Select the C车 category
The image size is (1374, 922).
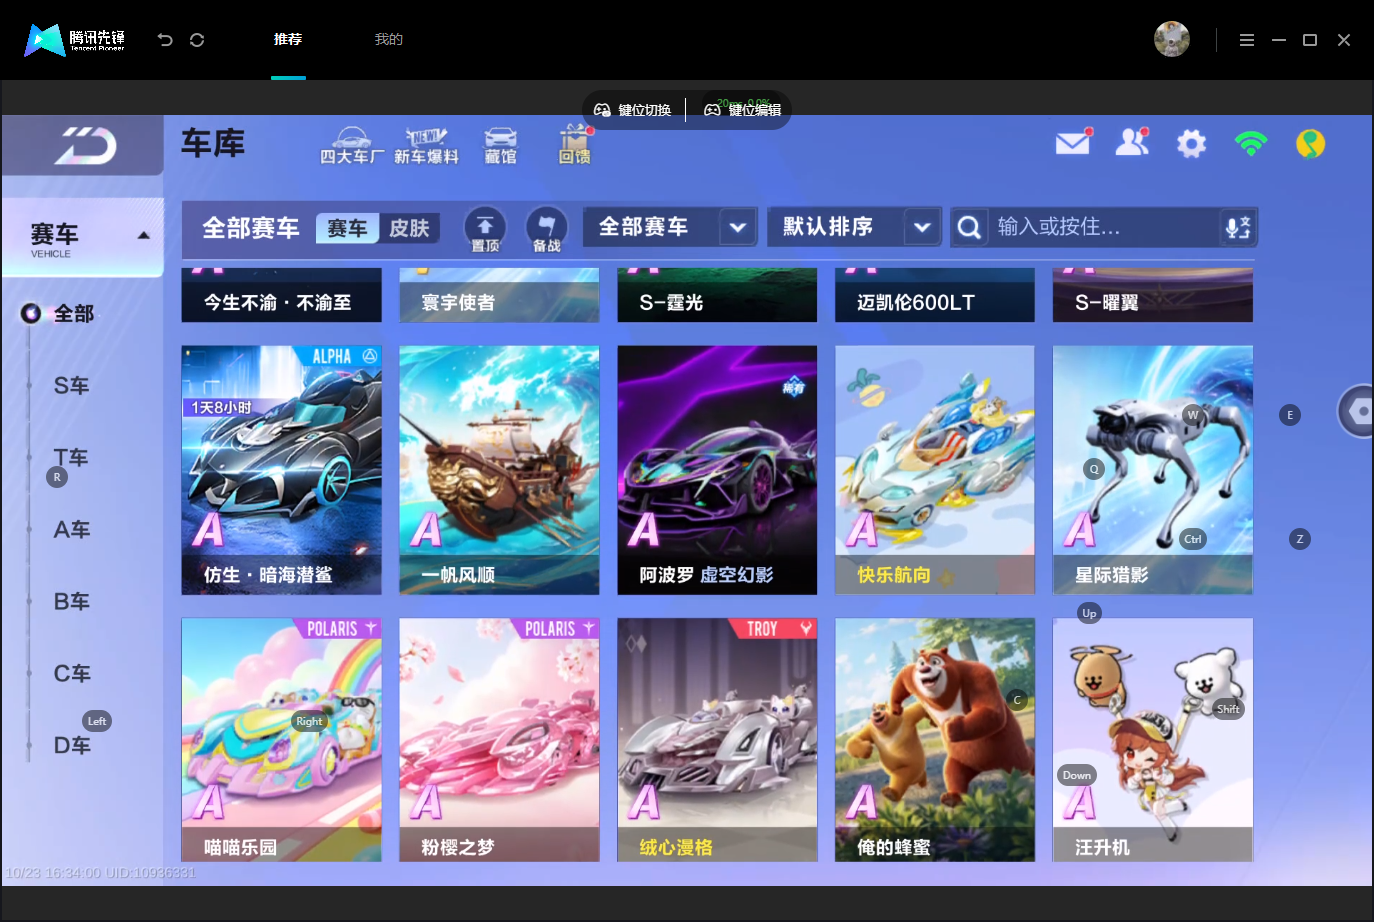[x=71, y=674]
